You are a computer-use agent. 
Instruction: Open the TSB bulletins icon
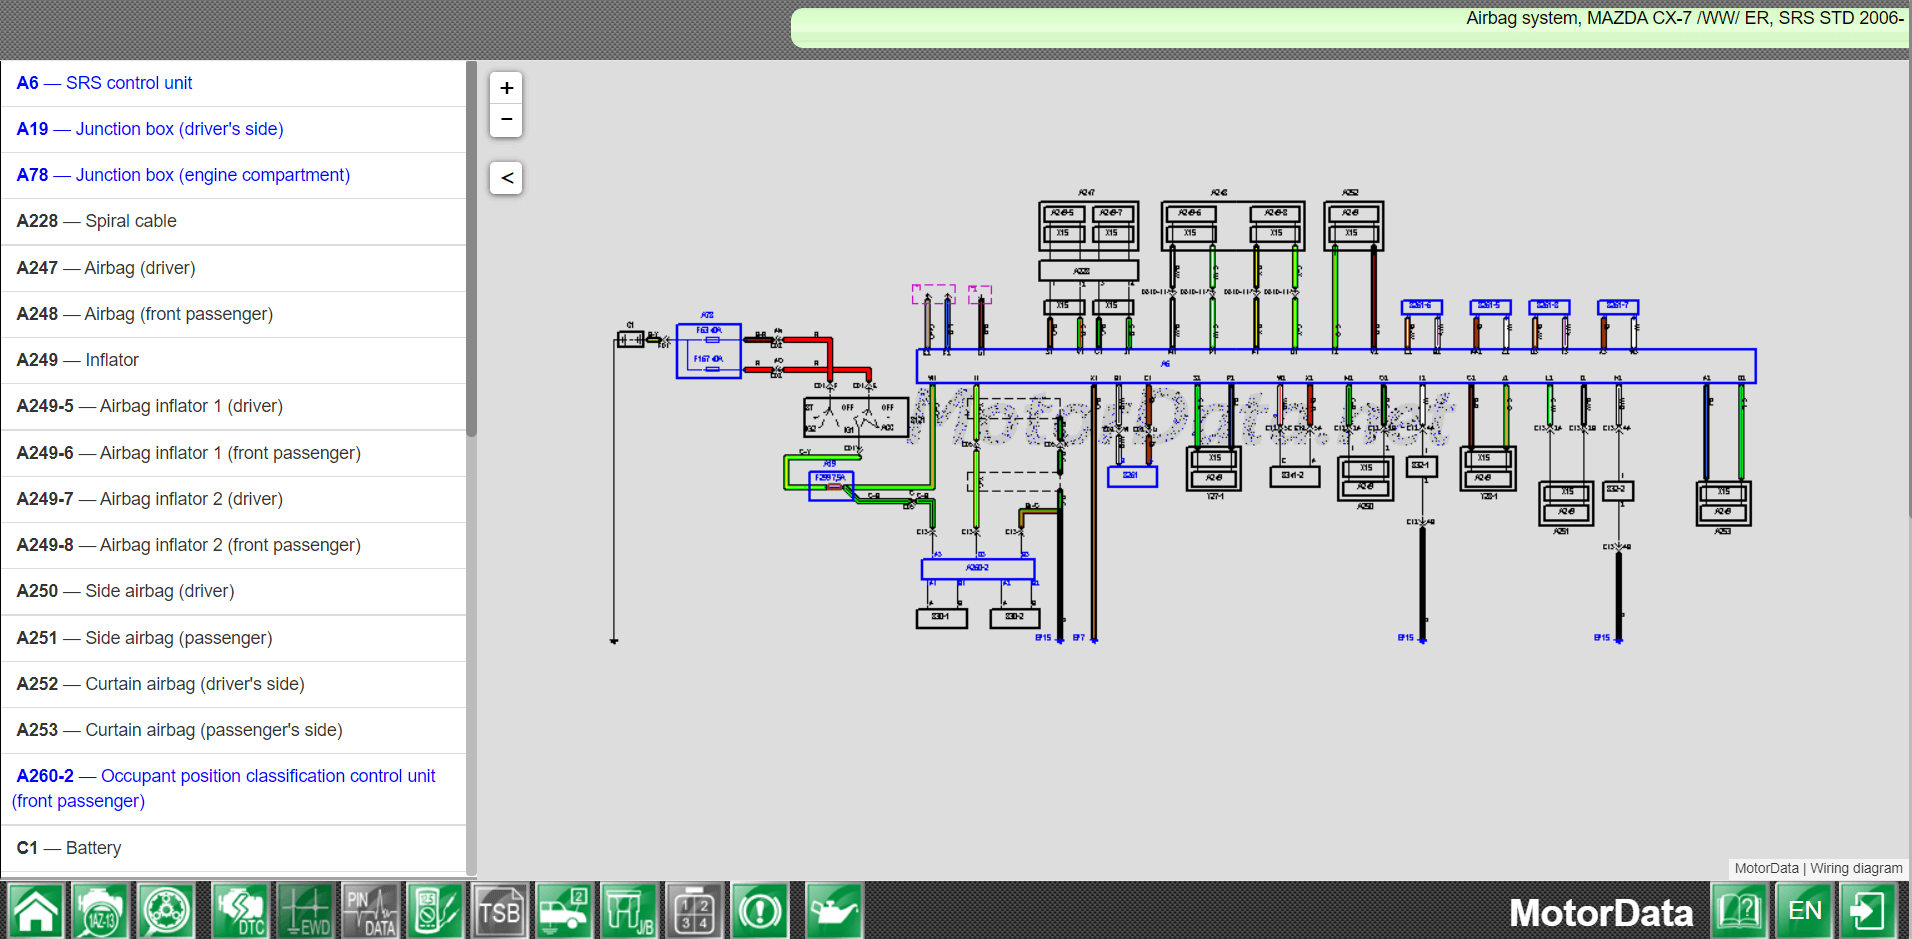tap(499, 911)
